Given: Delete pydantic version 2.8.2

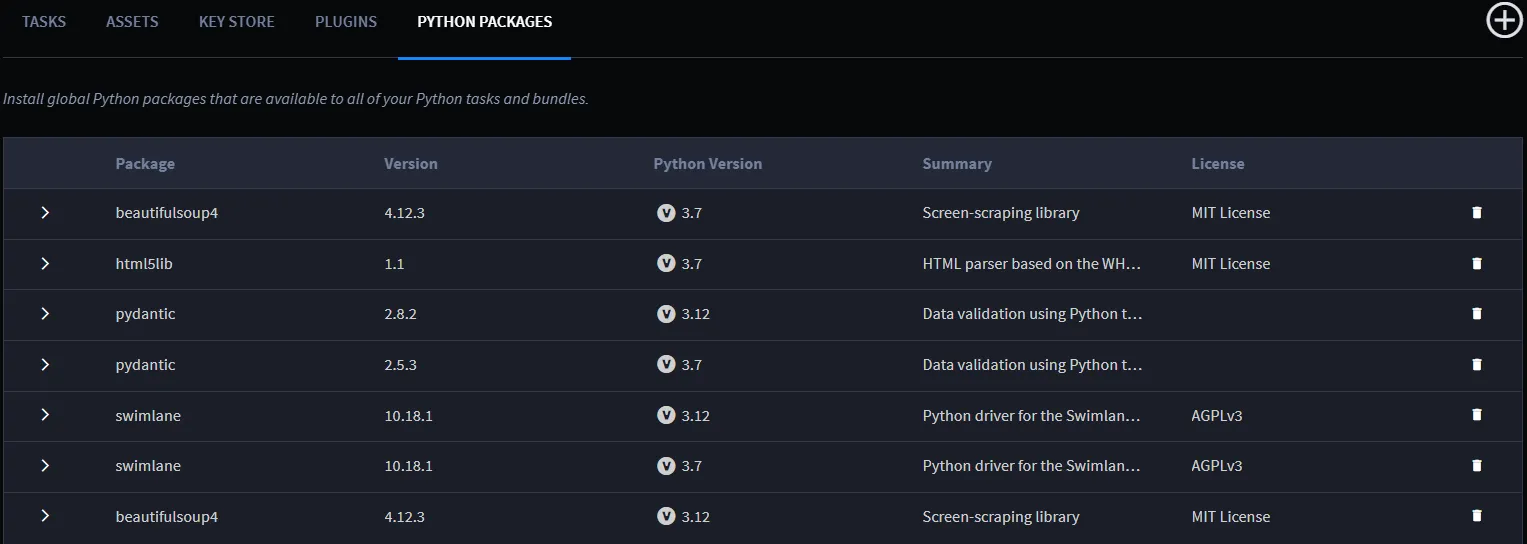Looking at the screenshot, I should (x=1477, y=314).
